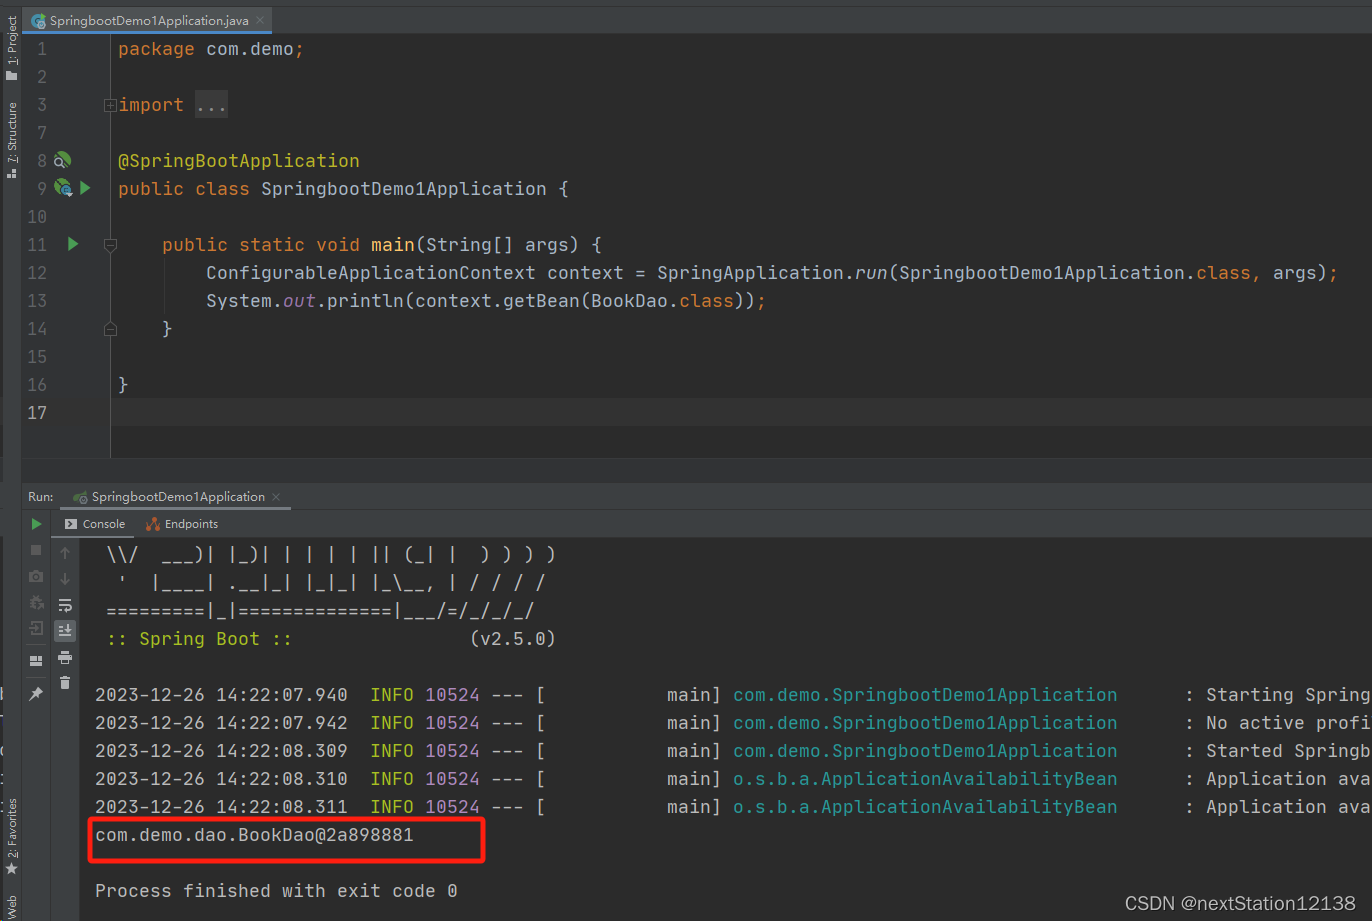Click BookDao.class in the println call

(x=663, y=301)
